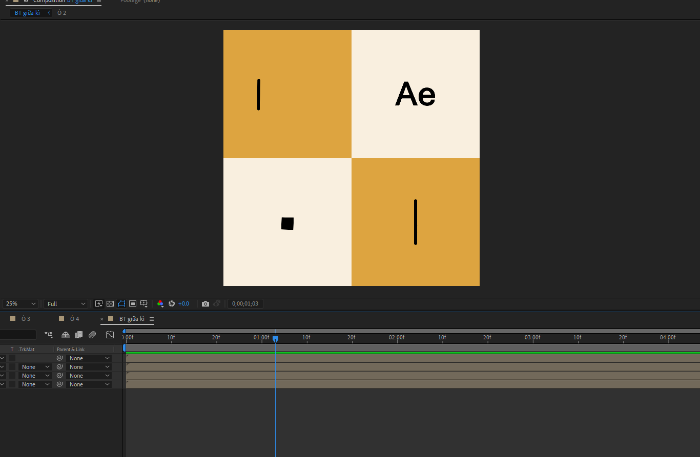Open layer 3 TrkMat None dropdown
This screenshot has width=700, height=457.
(x=34, y=375)
